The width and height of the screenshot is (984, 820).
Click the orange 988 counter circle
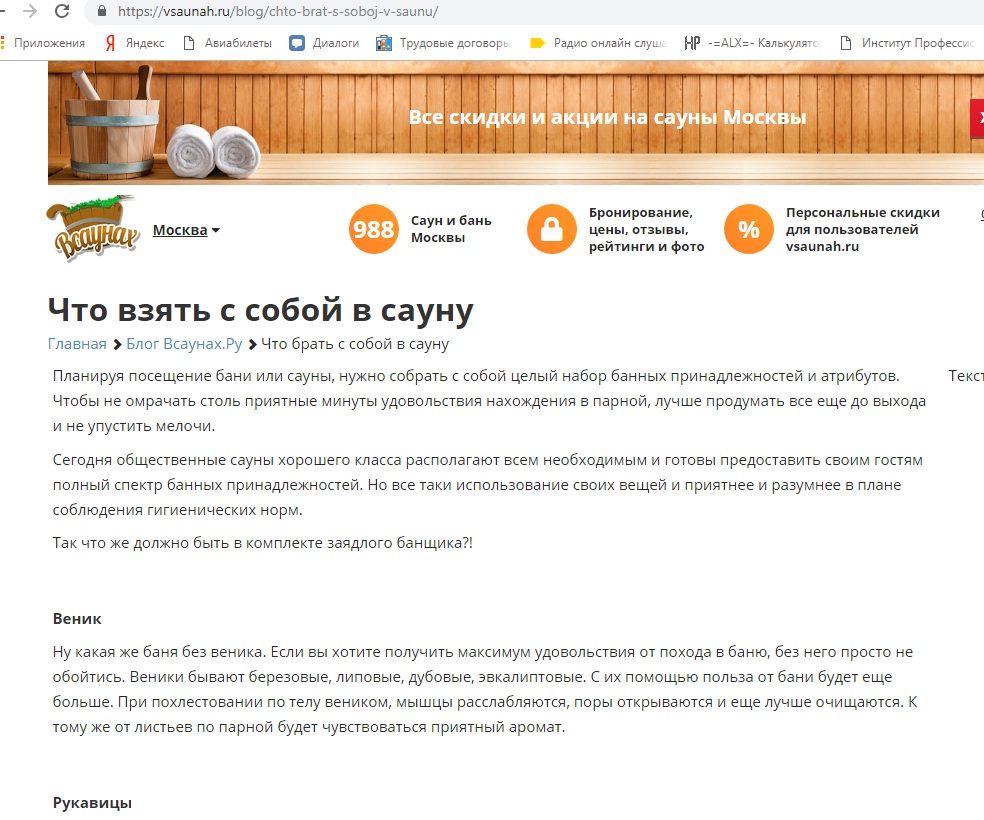pos(373,229)
